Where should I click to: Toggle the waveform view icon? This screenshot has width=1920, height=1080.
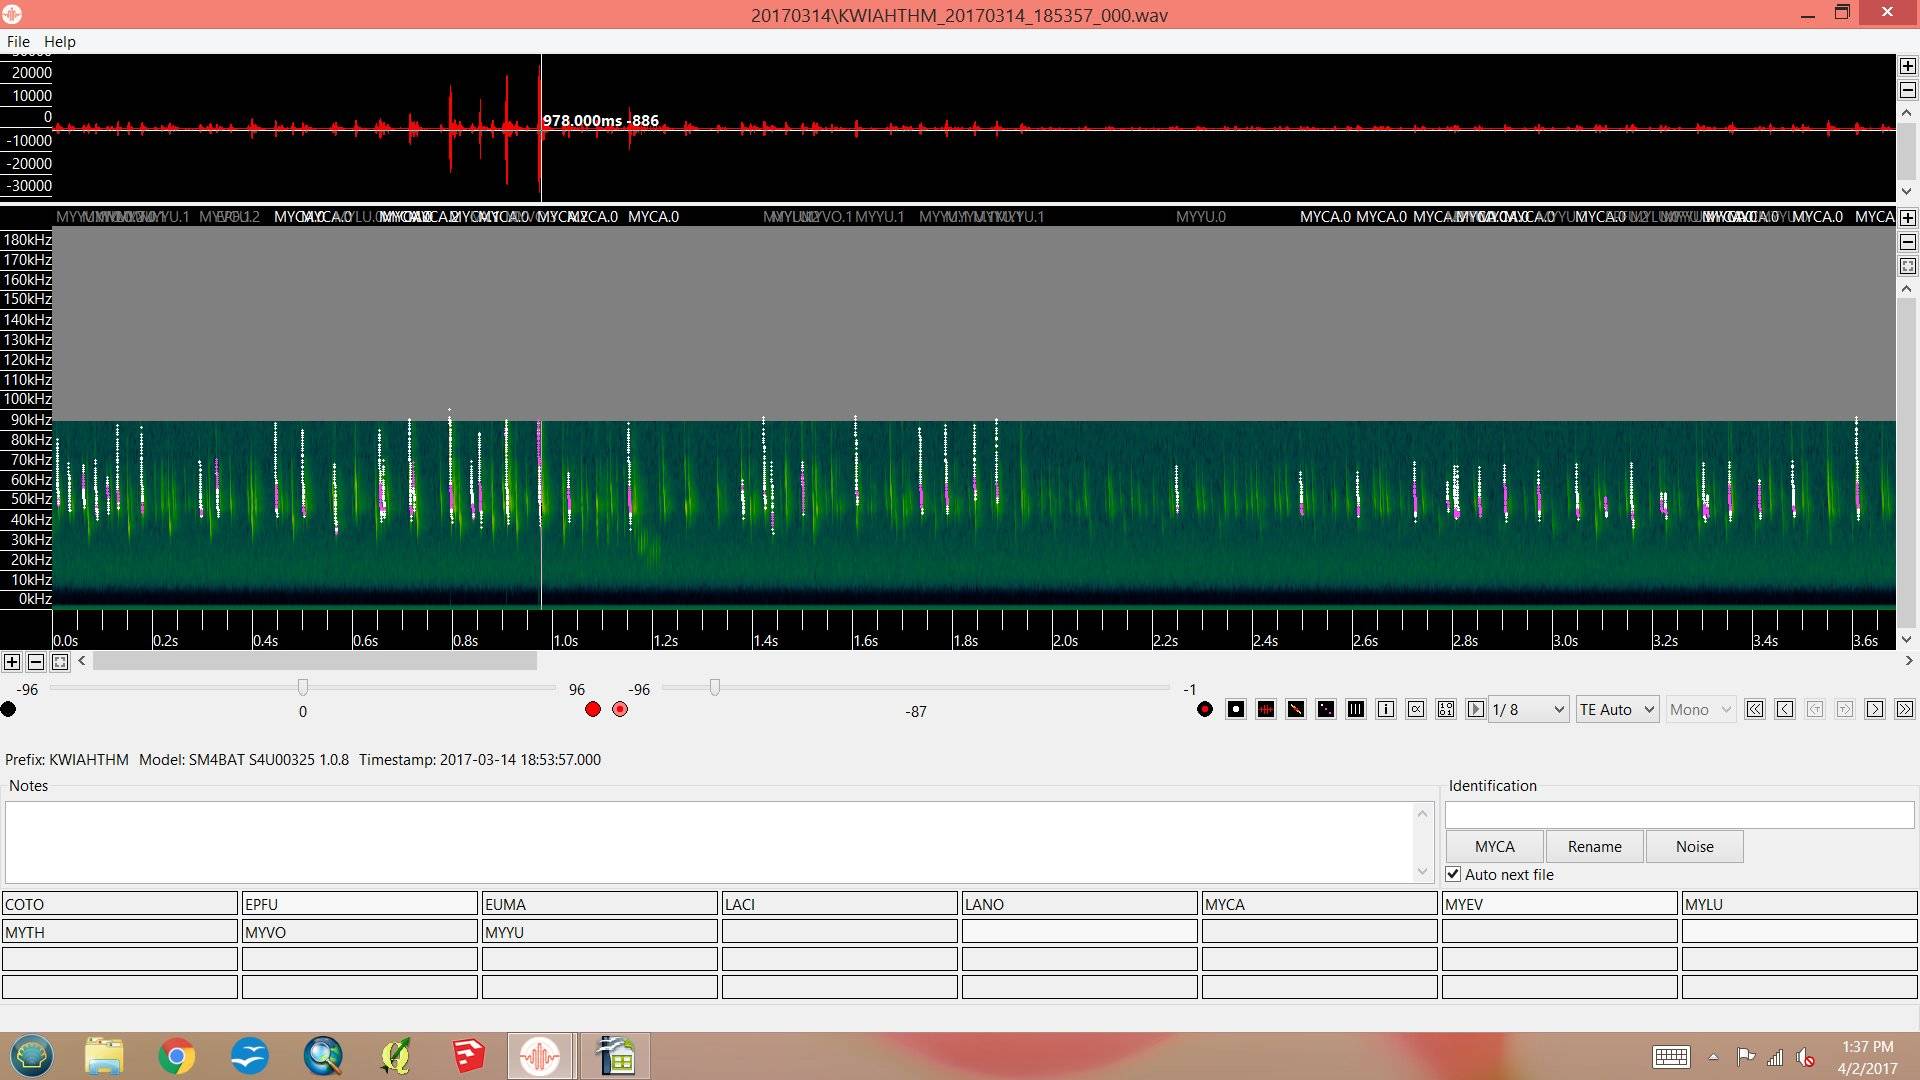point(1266,710)
